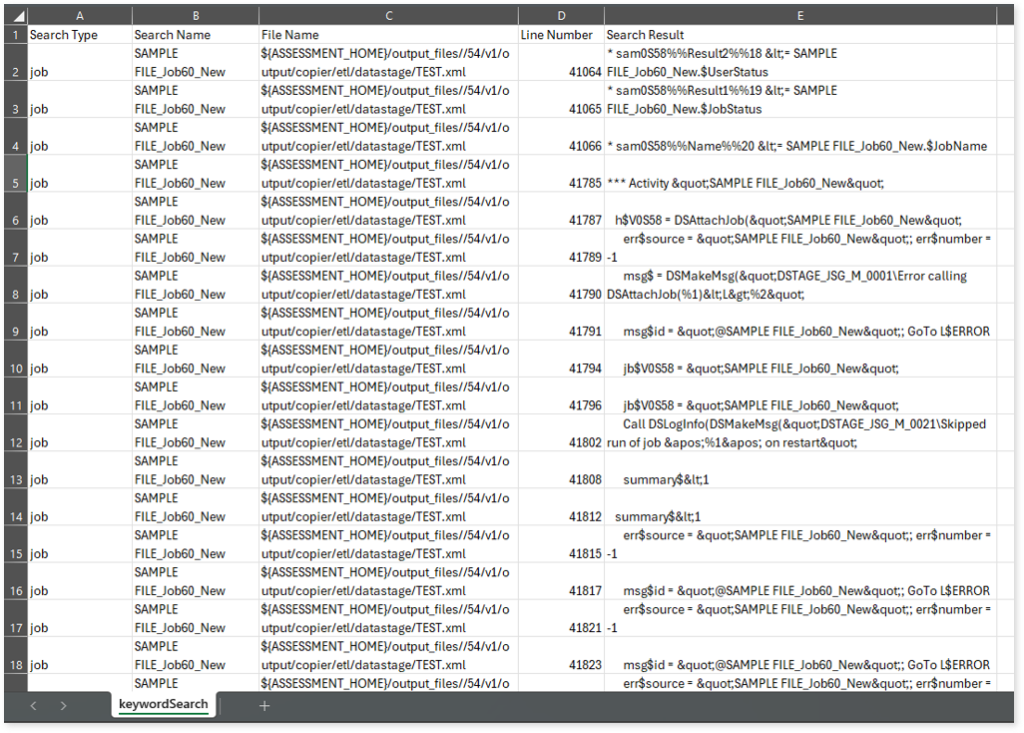Click the Line Number header cell
This screenshot has width=1024, height=733.
(560, 35)
